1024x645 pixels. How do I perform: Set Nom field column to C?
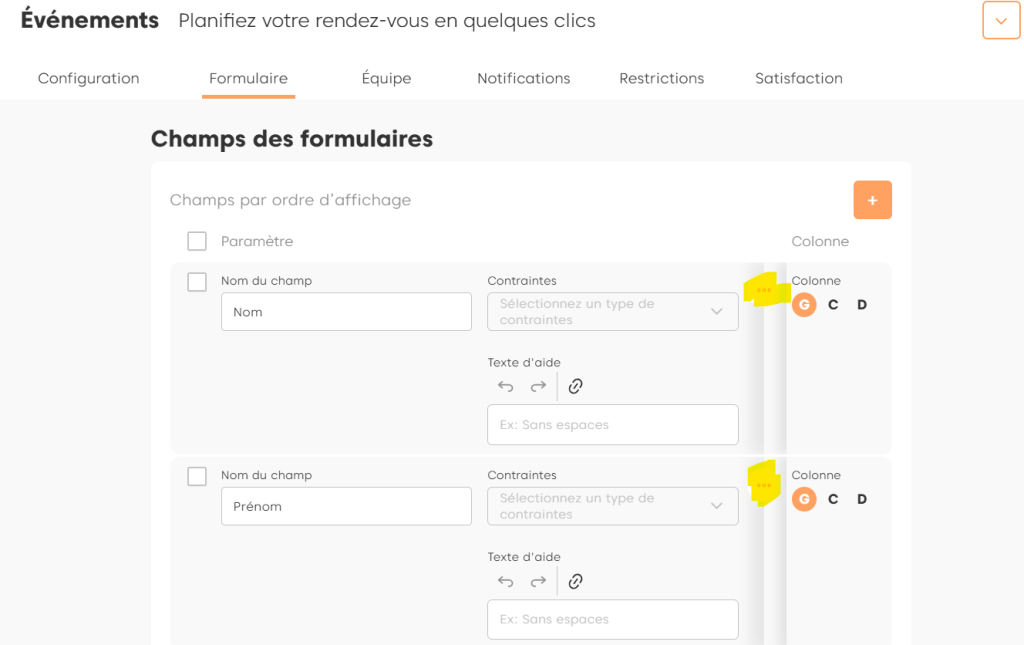pos(833,305)
